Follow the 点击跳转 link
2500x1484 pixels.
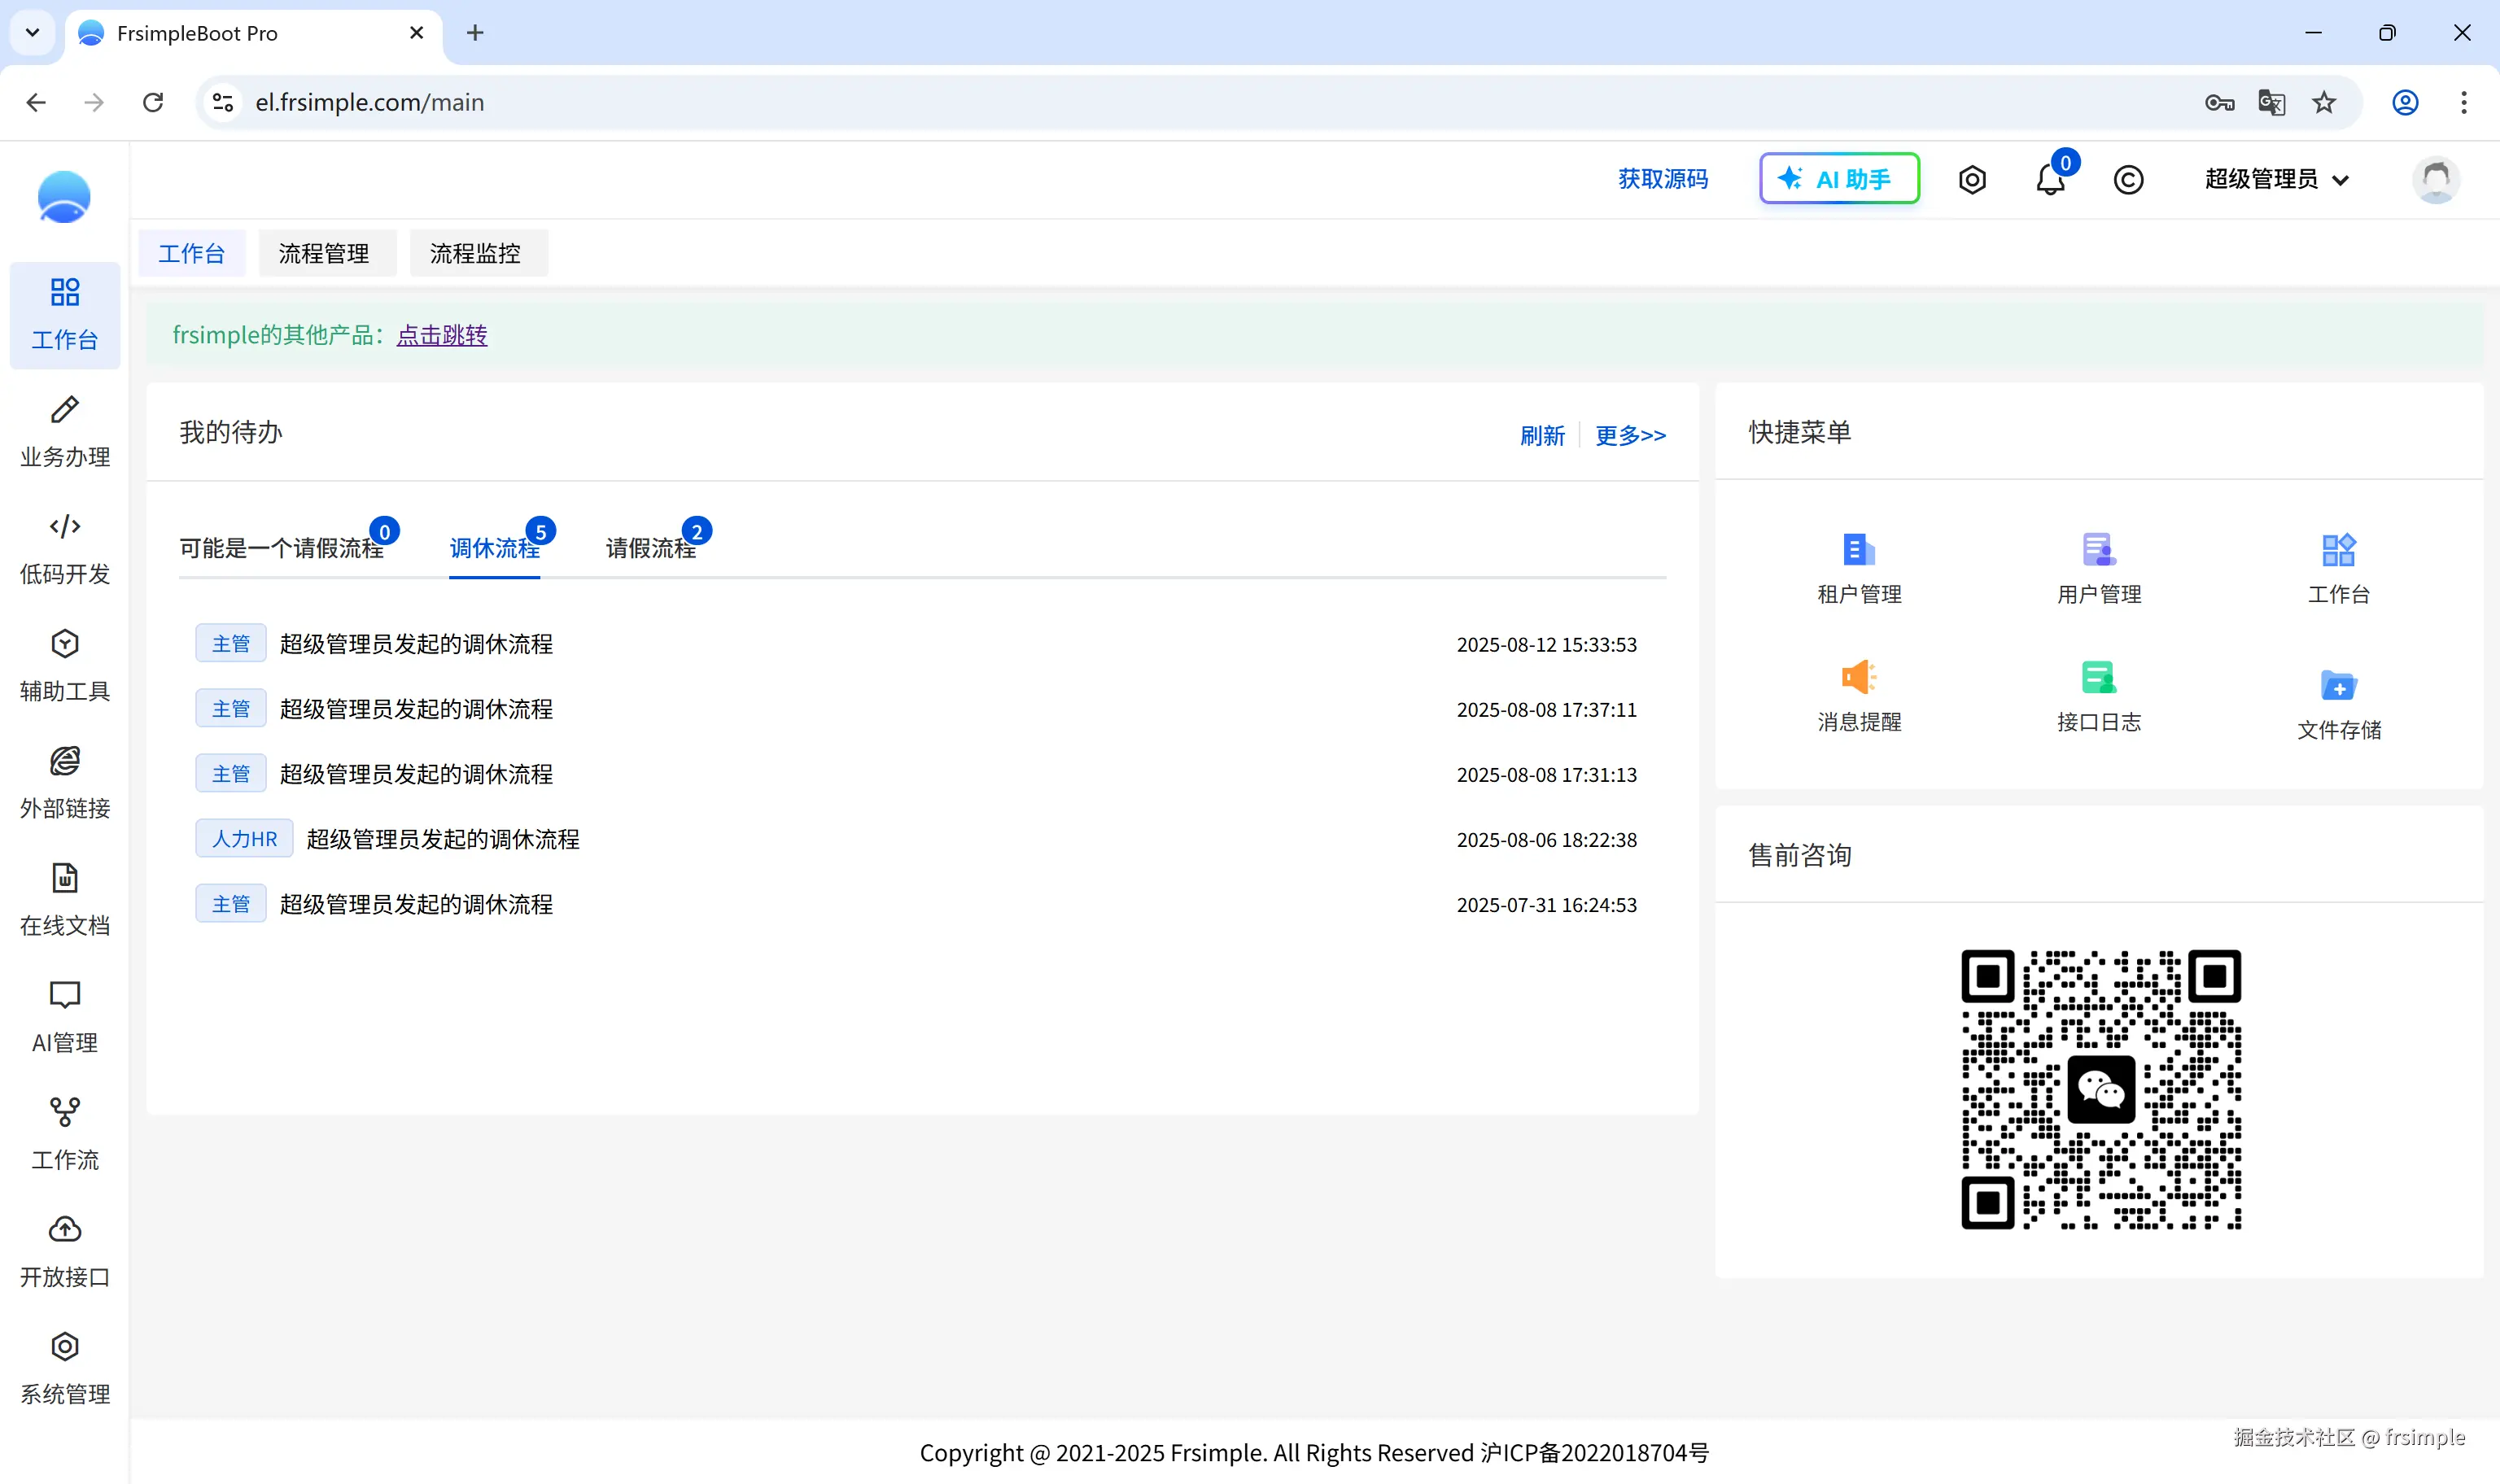[442, 335]
